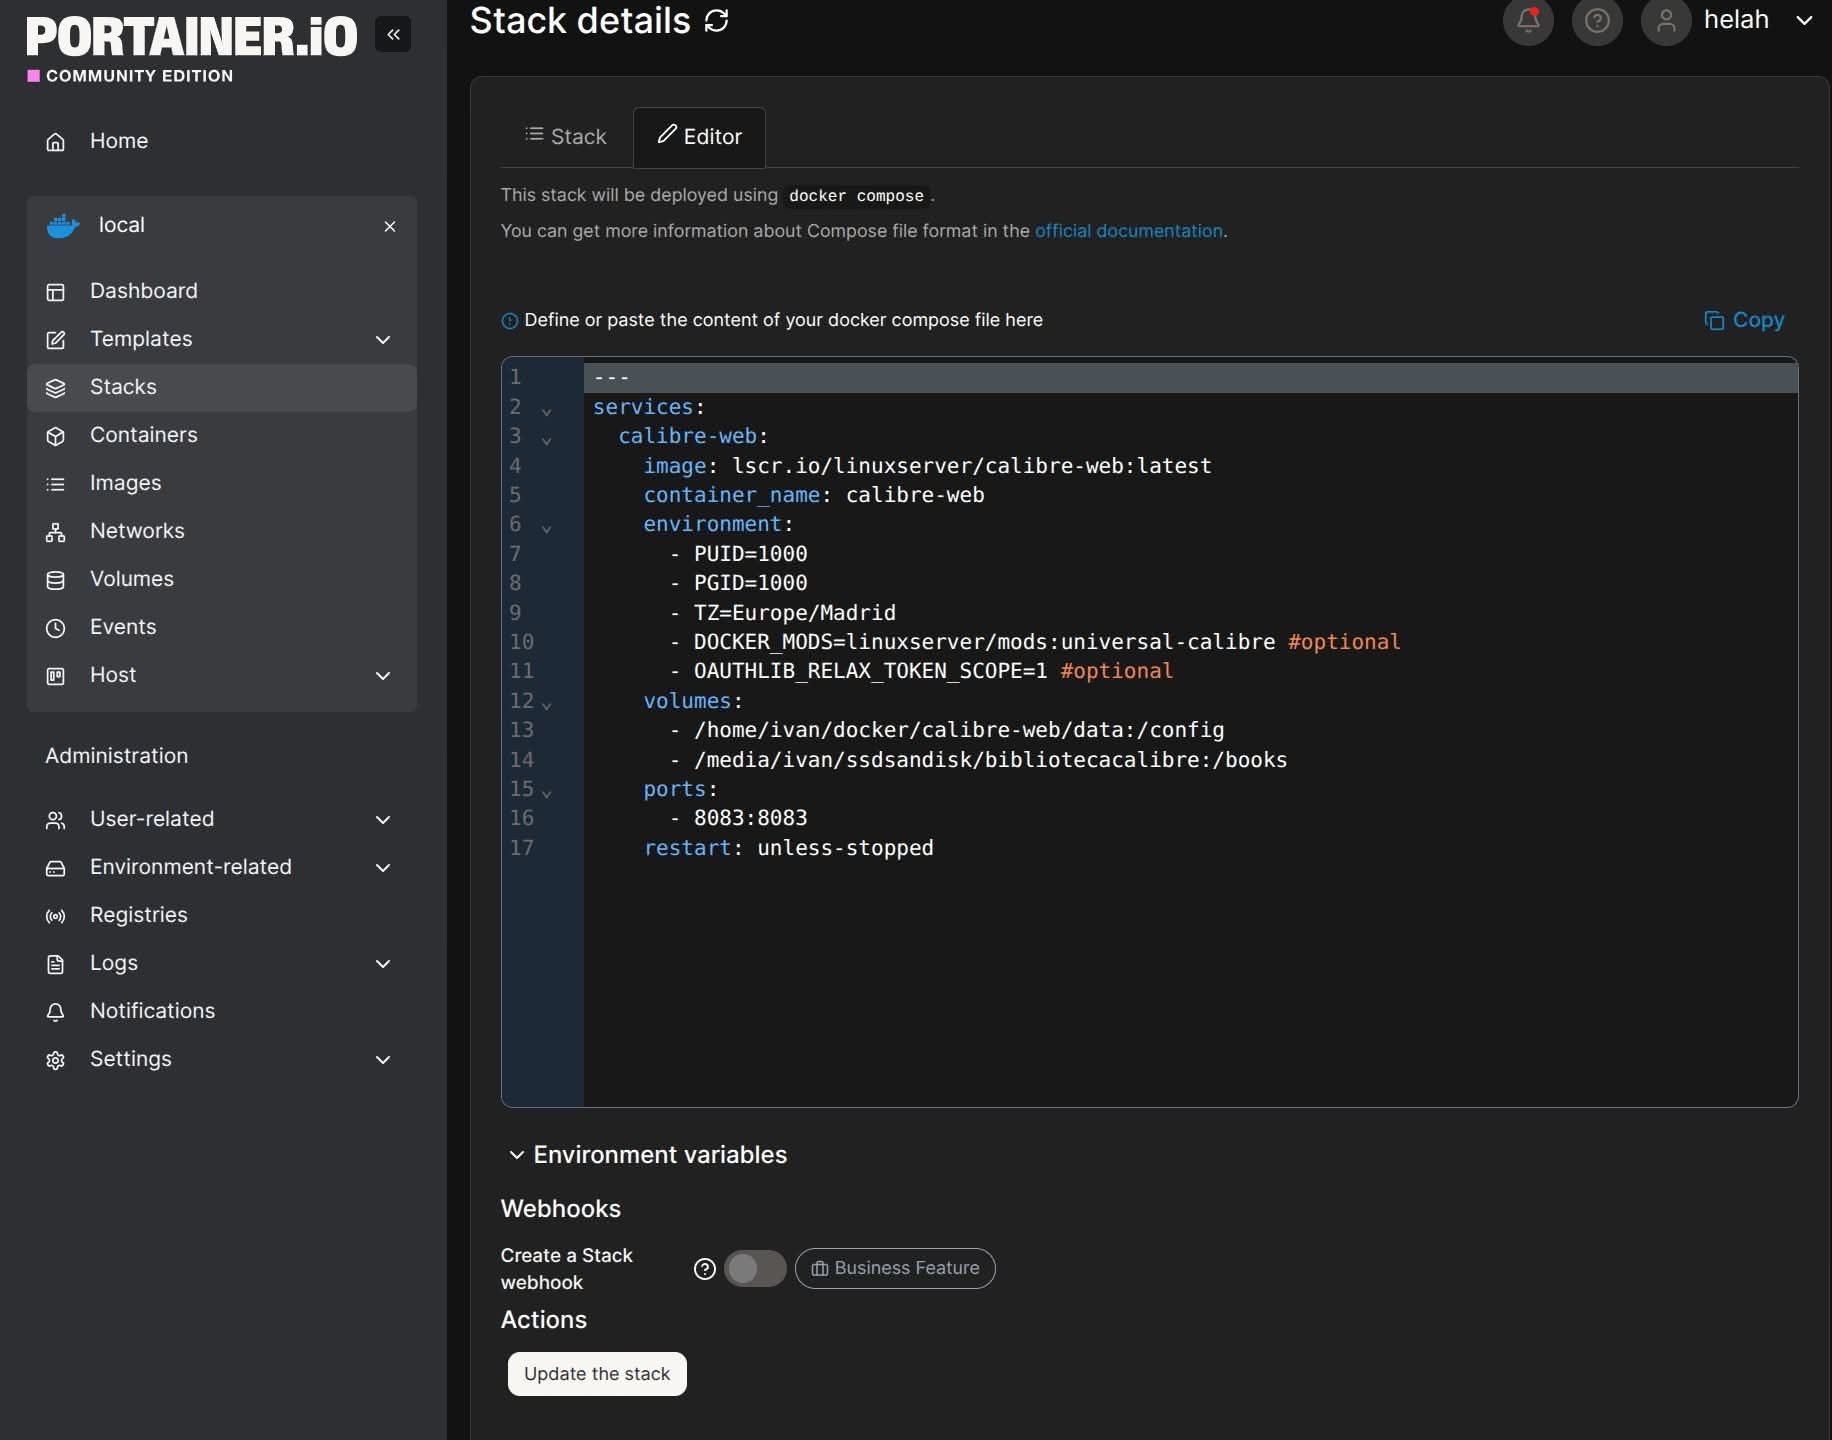The image size is (1832, 1440).
Task: Click the refresh icon beside Stack details
Action: (716, 21)
